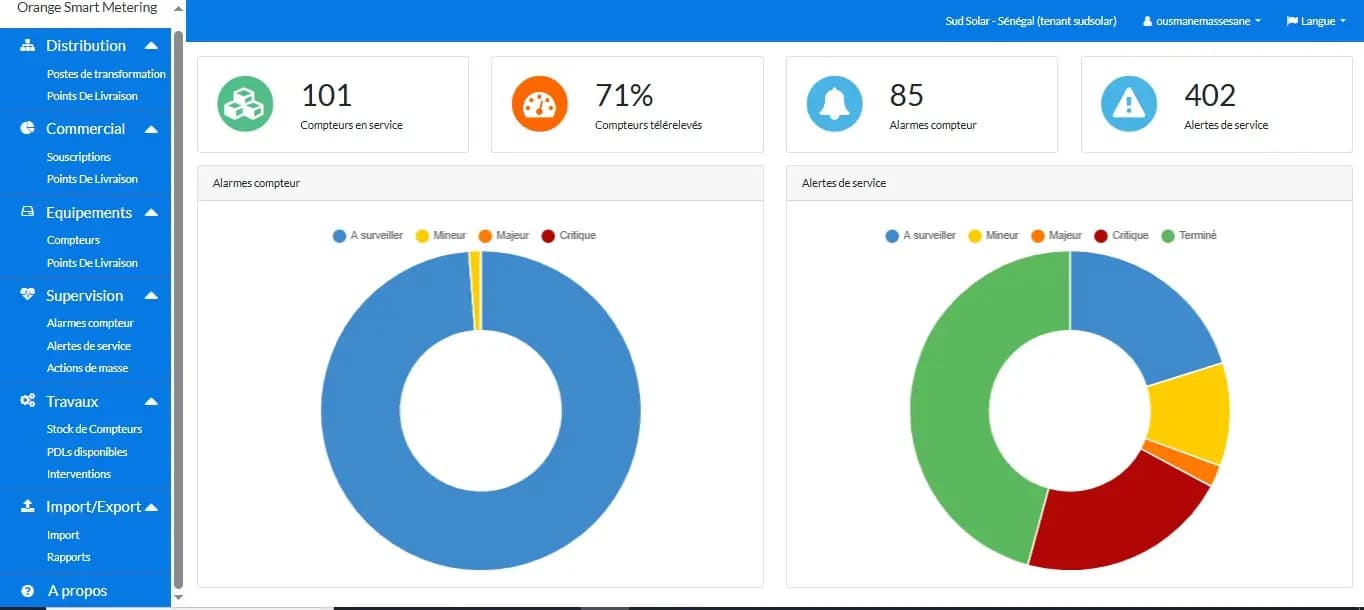Click the 71% Compteurs télérelevés value
Viewport: 1364px width, 610px height.
coord(624,95)
